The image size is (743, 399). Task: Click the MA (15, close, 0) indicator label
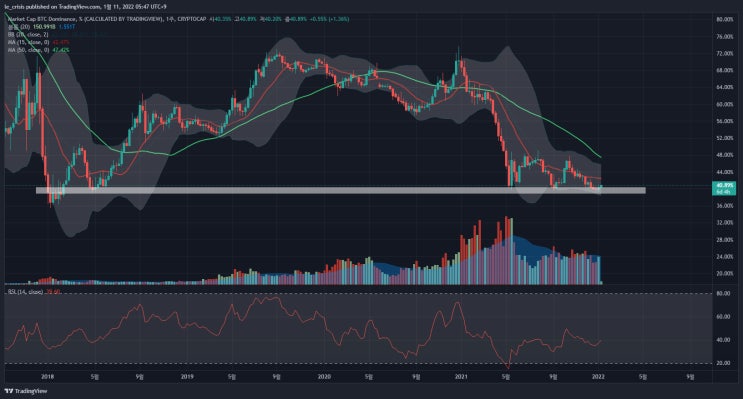click(28, 42)
